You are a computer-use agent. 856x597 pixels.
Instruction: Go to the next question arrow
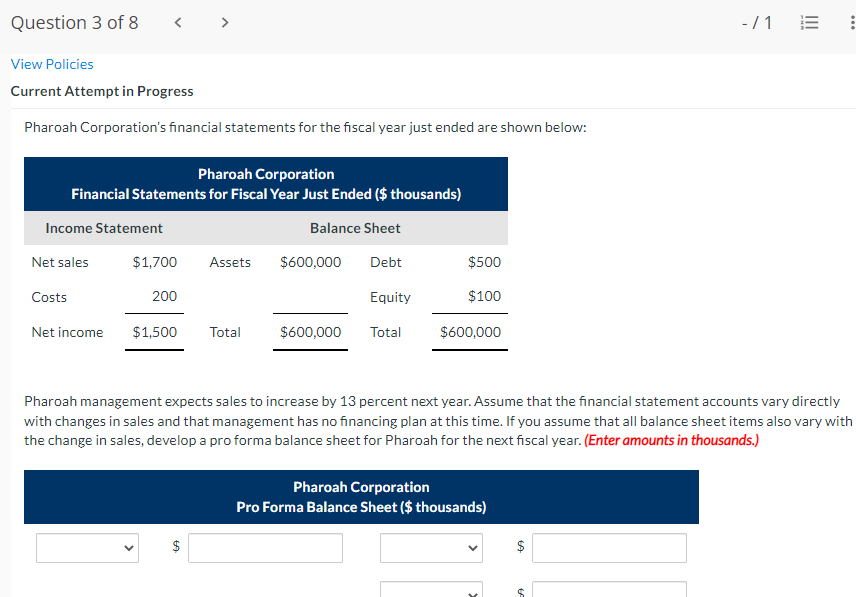click(224, 22)
